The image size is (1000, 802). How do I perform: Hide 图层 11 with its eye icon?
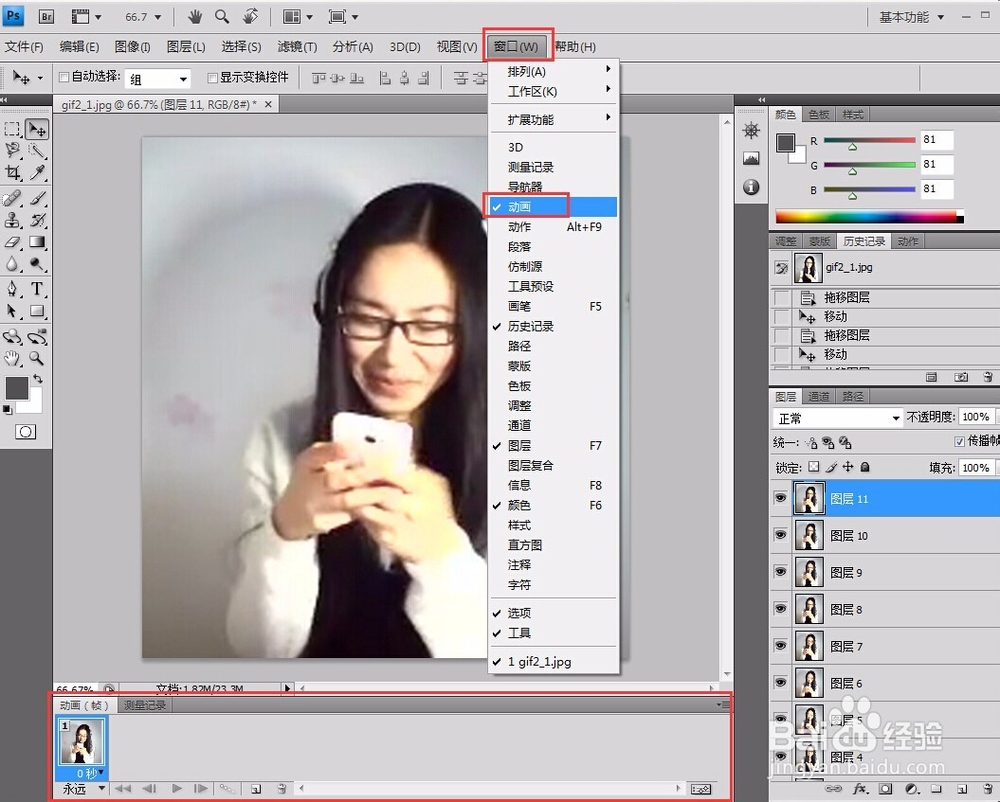pyautogui.click(x=781, y=498)
